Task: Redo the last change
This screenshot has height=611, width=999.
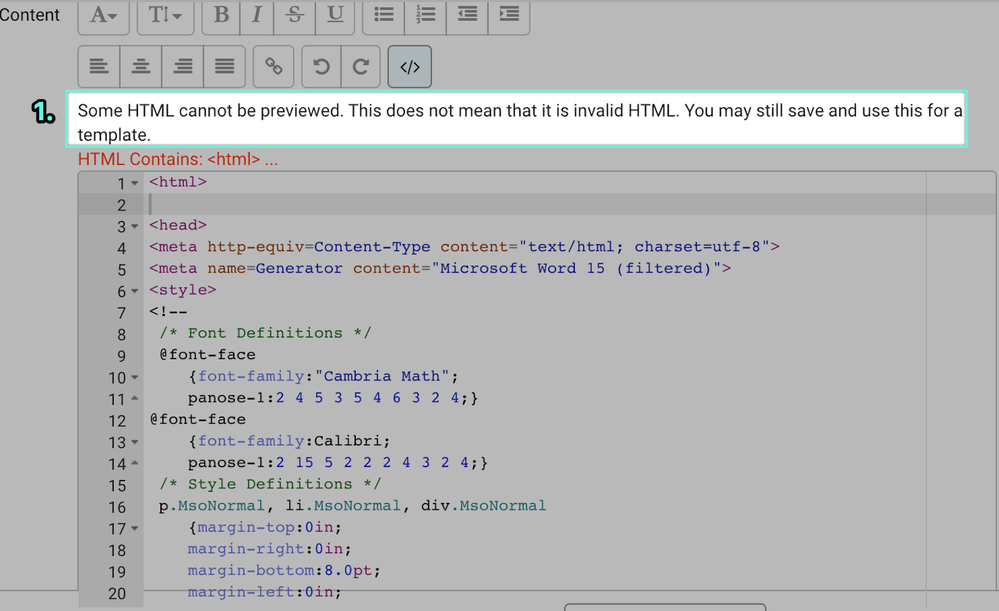Action: (361, 67)
